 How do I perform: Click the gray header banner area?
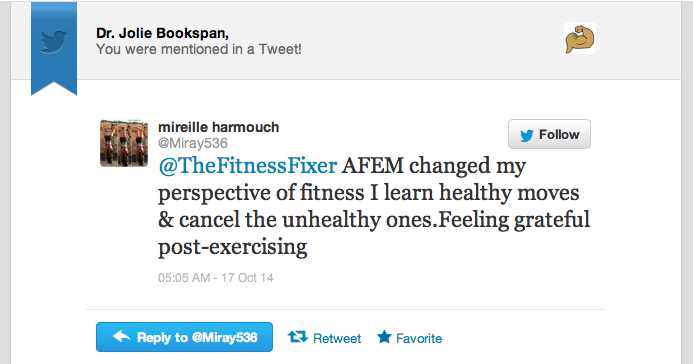(346, 41)
